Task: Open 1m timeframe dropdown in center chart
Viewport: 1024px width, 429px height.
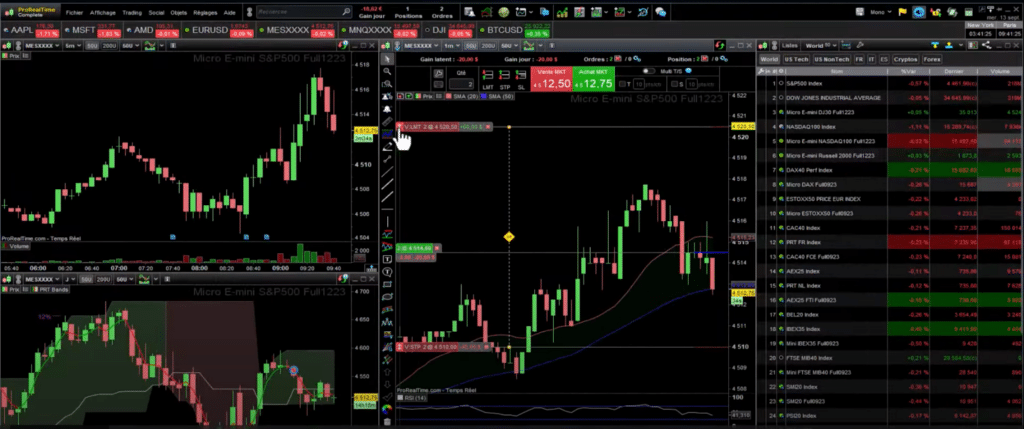Action: click(x=450, y=46)
